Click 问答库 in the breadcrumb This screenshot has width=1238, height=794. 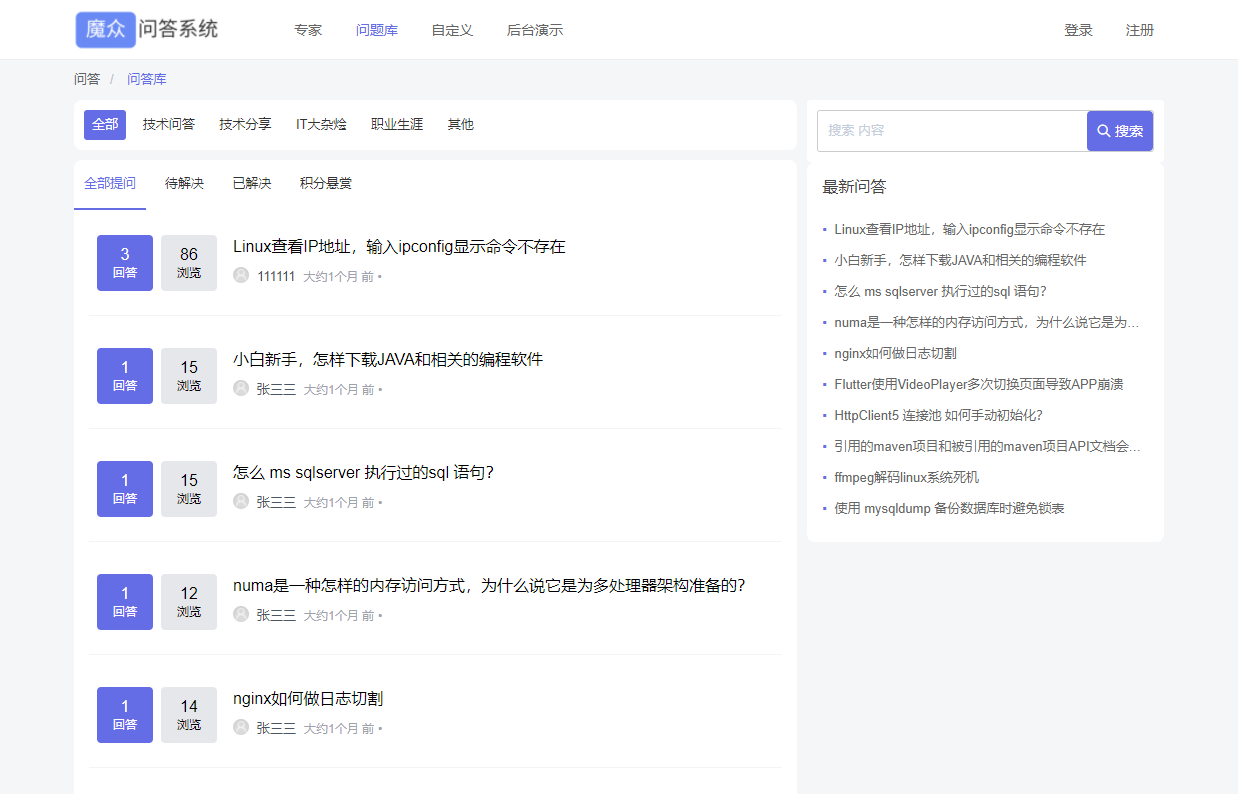coord(147,79)
